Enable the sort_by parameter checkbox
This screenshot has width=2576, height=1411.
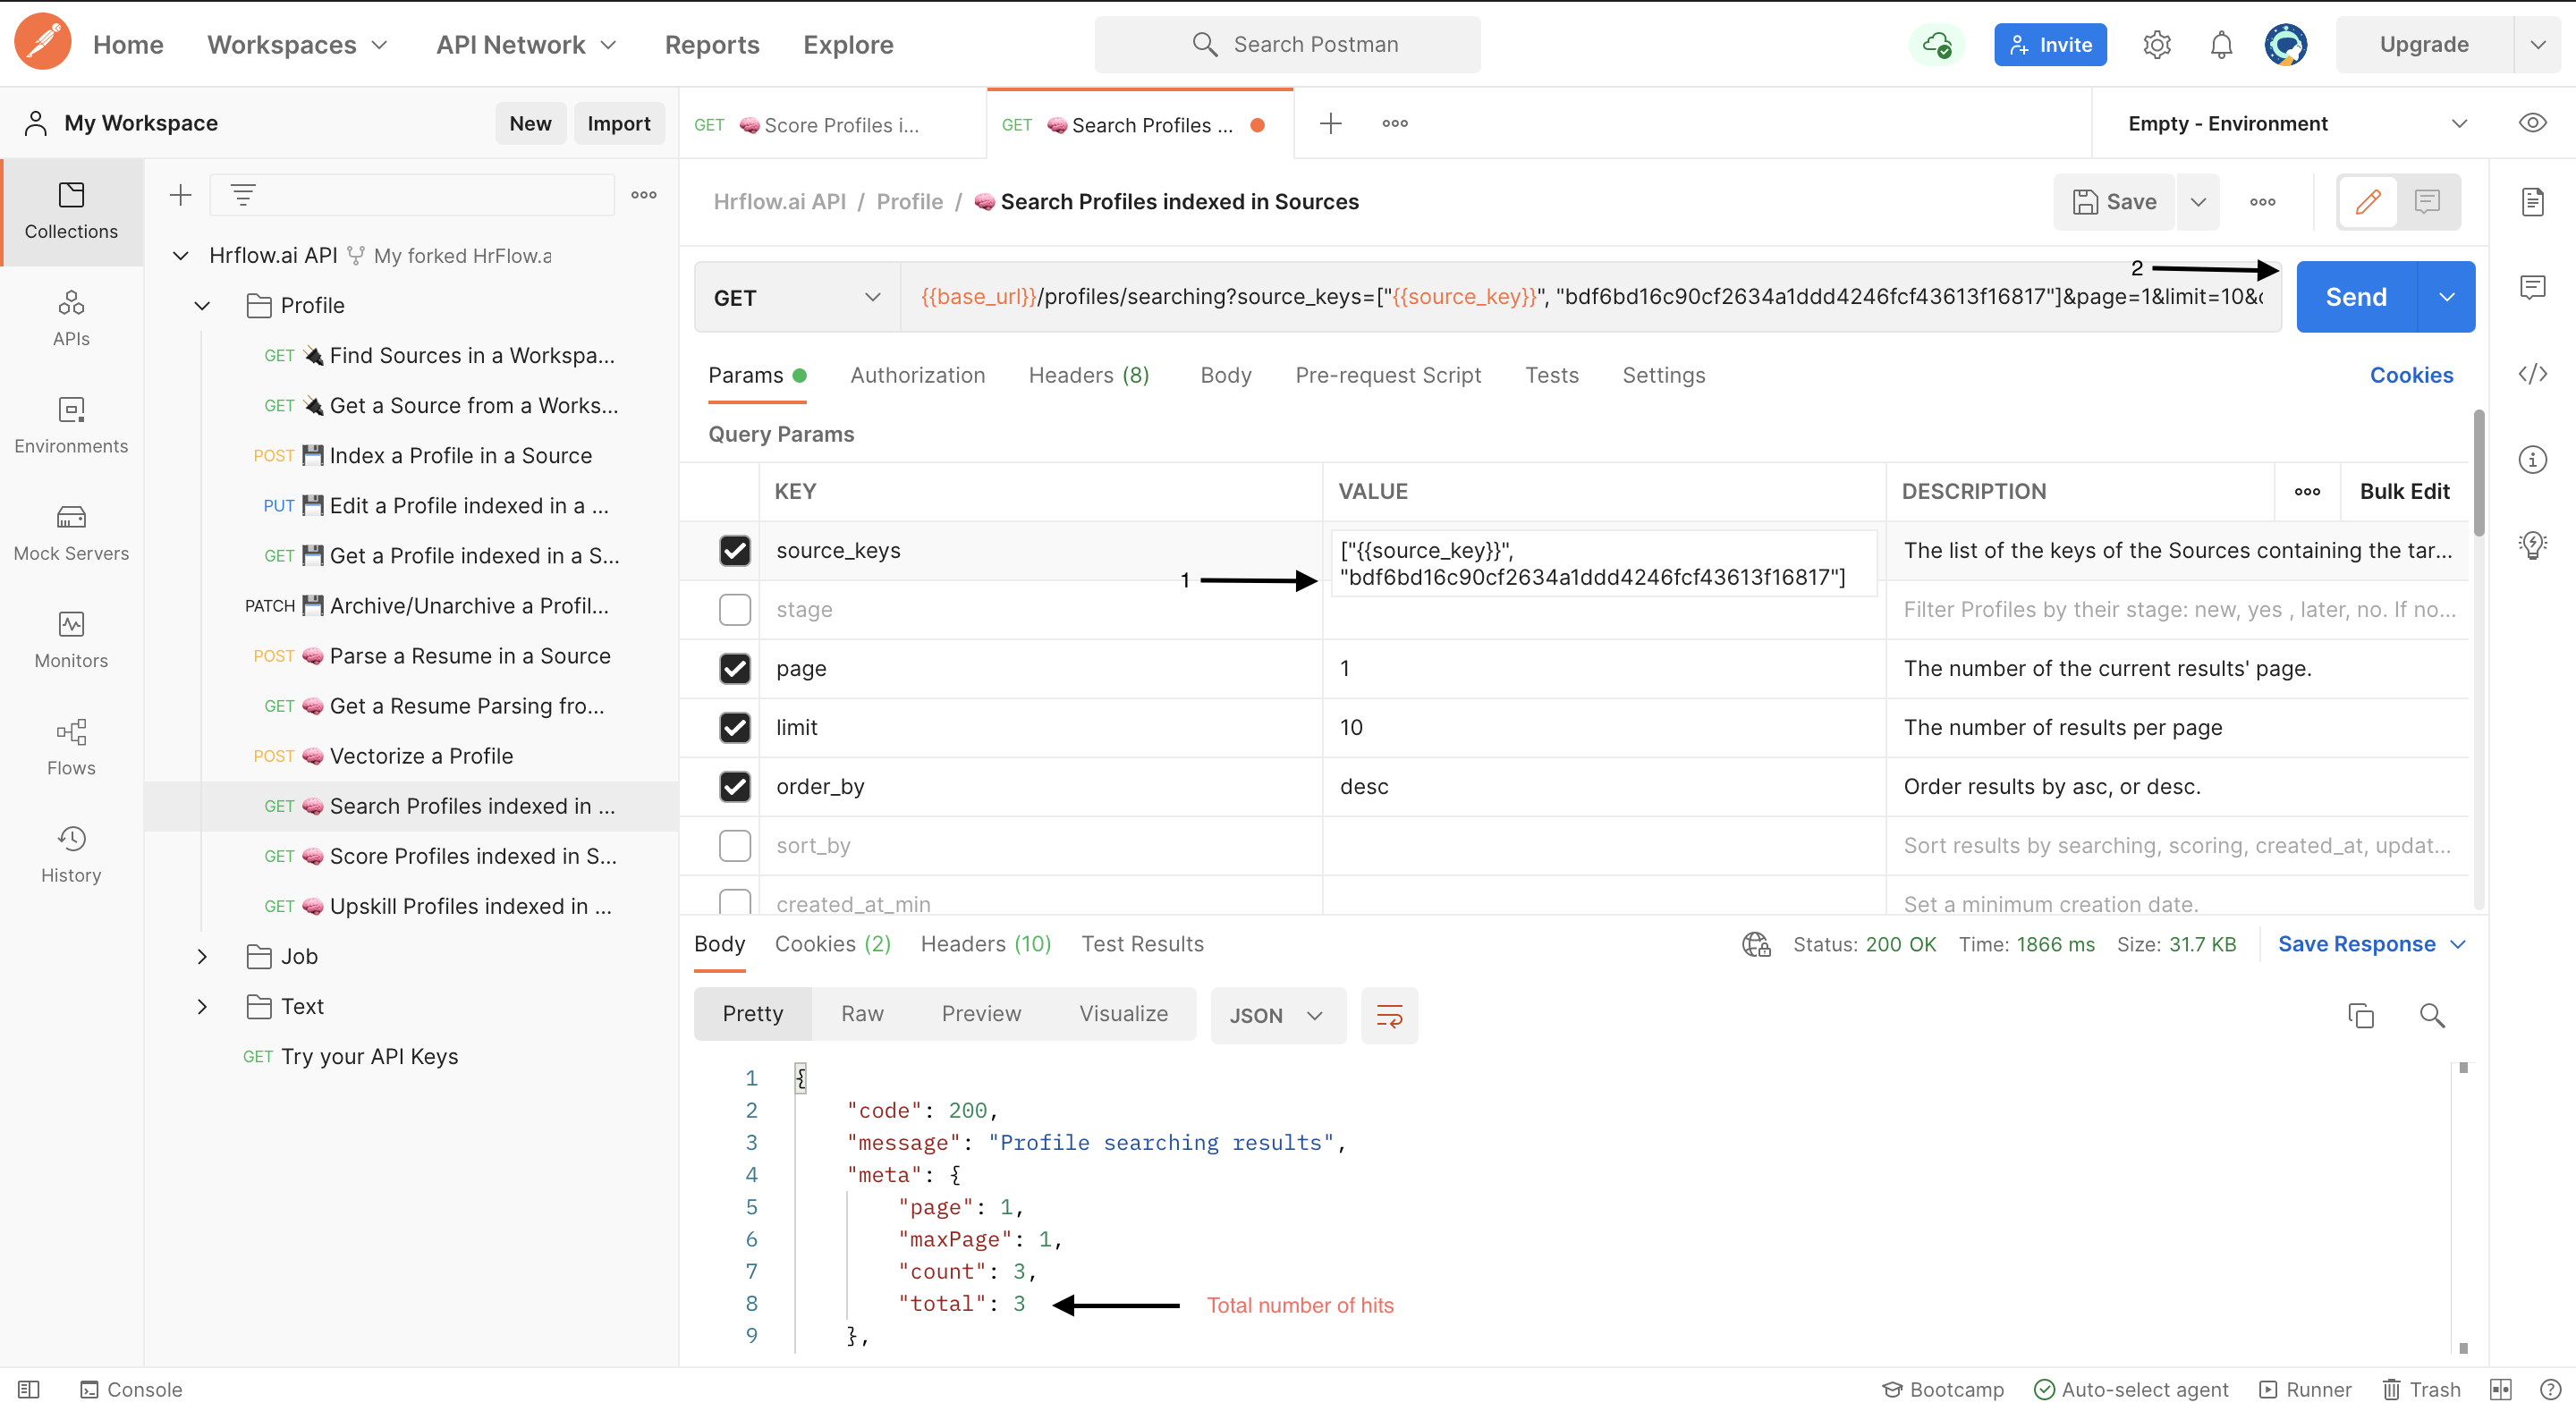tap(735, 845)
